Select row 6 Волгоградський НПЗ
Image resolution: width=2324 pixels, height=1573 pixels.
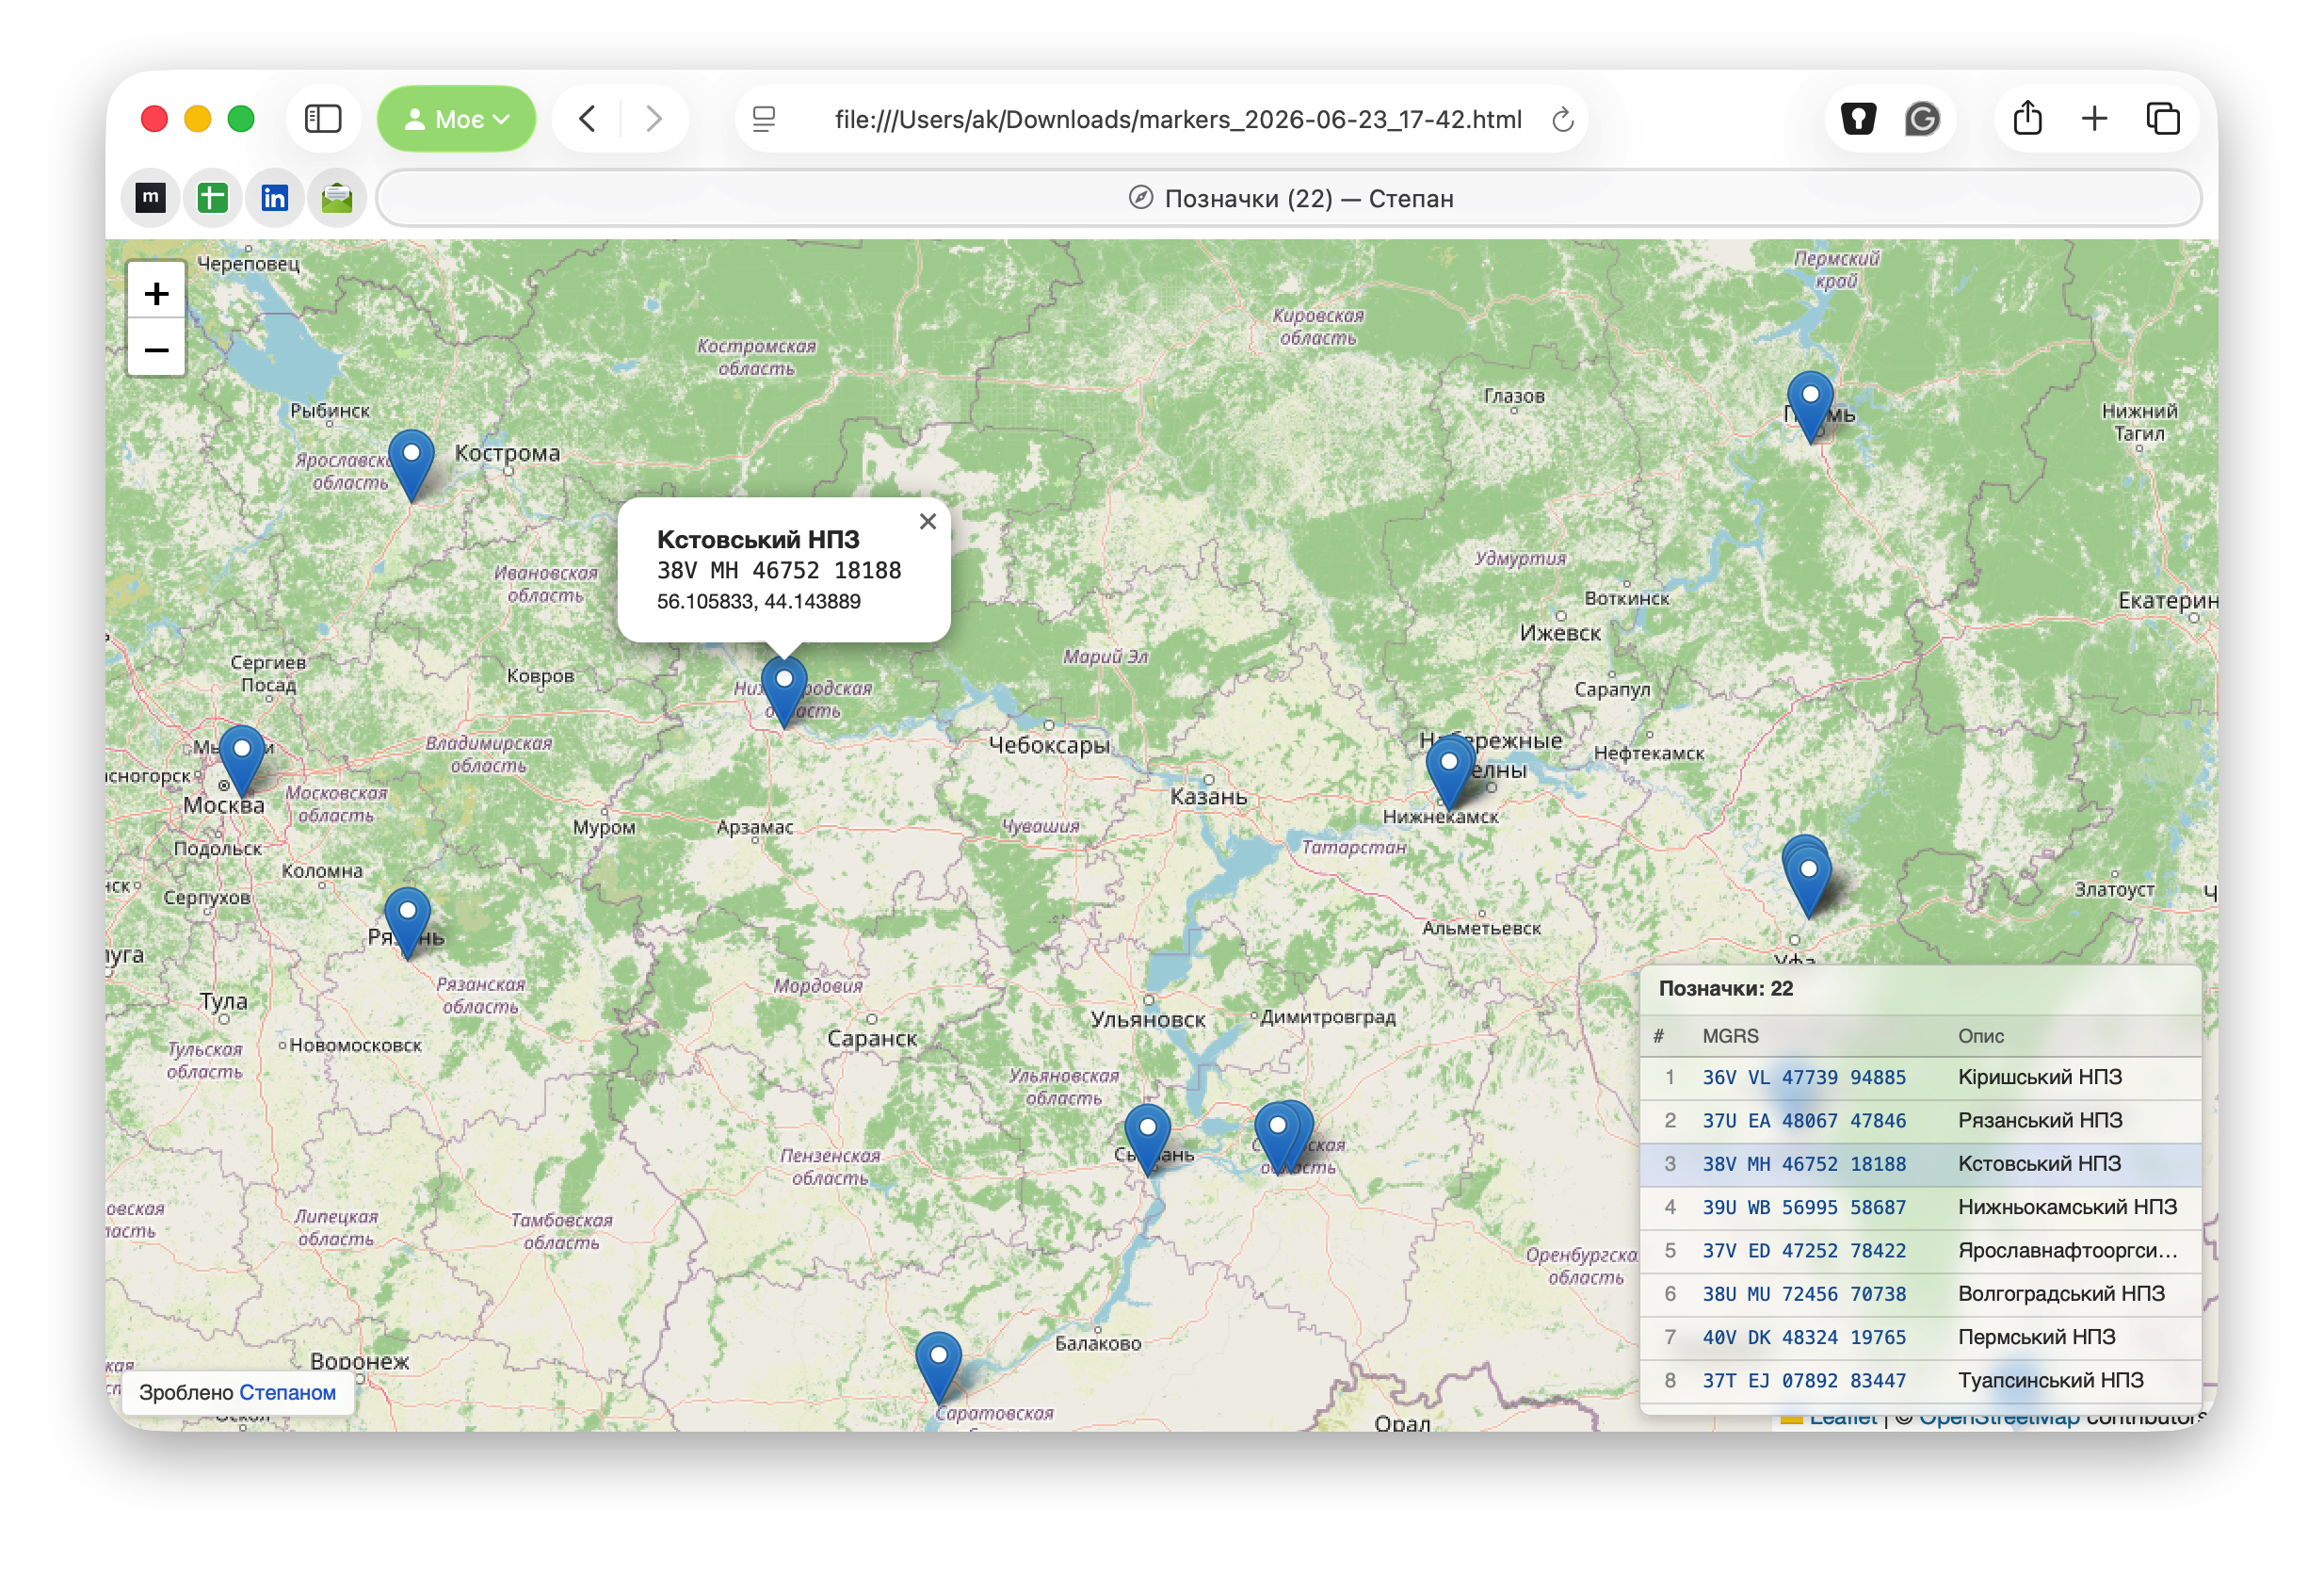tap(1920, 1294)
